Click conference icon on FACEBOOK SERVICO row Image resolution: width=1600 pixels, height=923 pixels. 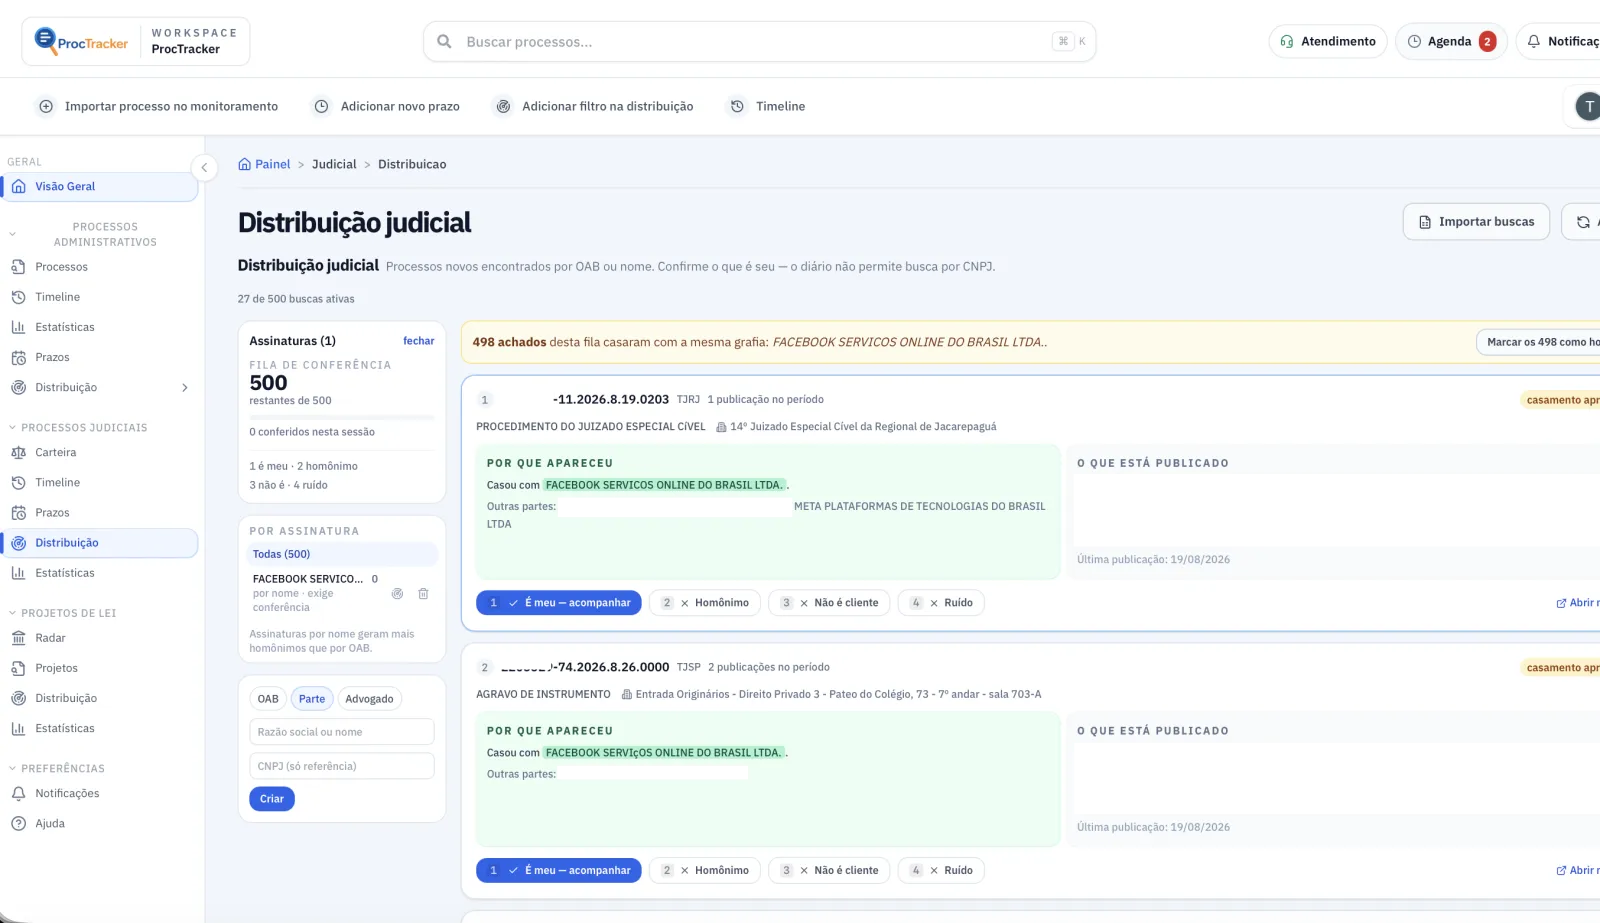point(397,594)
